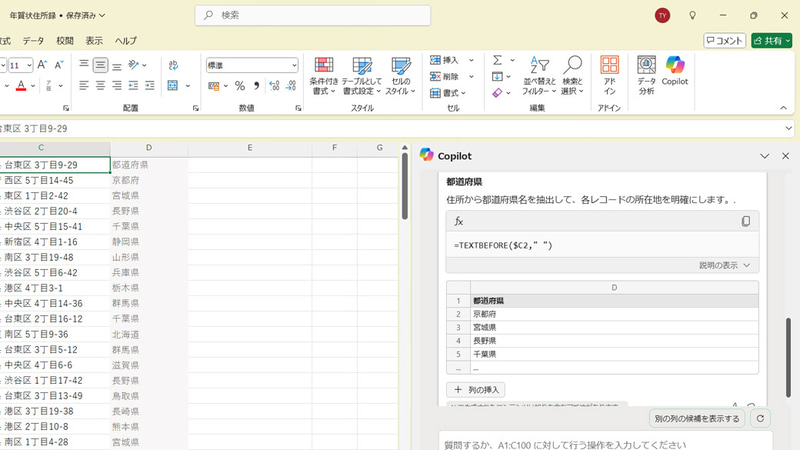Increase the cell indent
The image size is (800, 450).
tap(149, 86)
